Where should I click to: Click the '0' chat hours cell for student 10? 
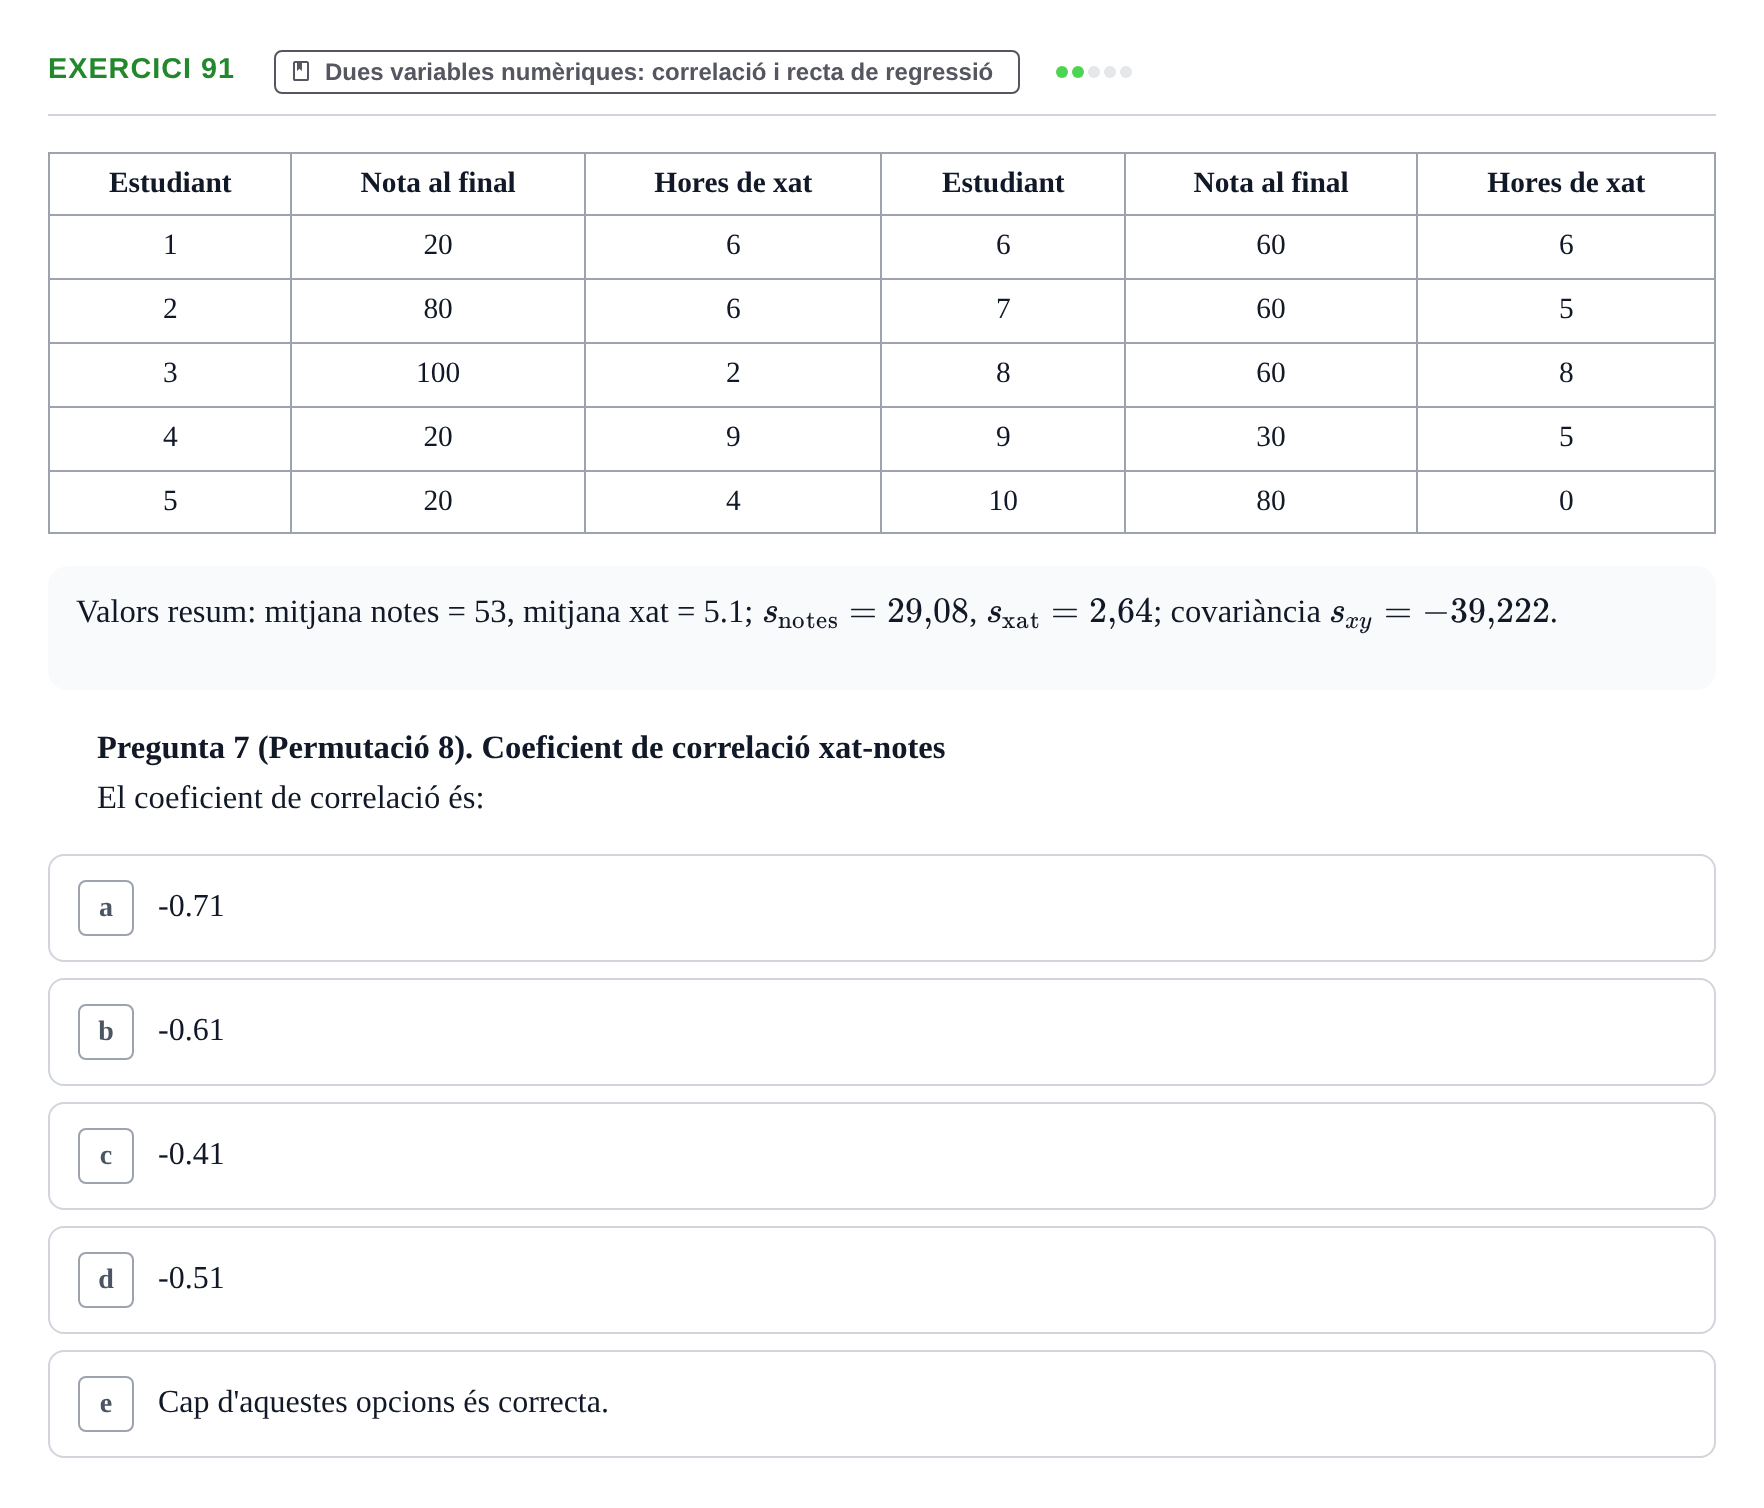[x=1566, y=501]
